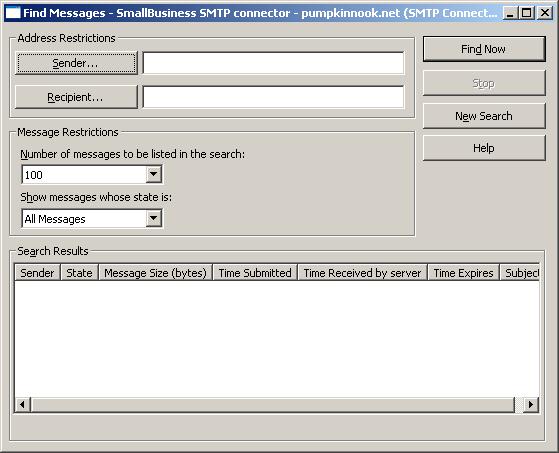Sort by Message Size (bytes) column
This screenshot has height=453, width=559.
click(x=155, y=273)
